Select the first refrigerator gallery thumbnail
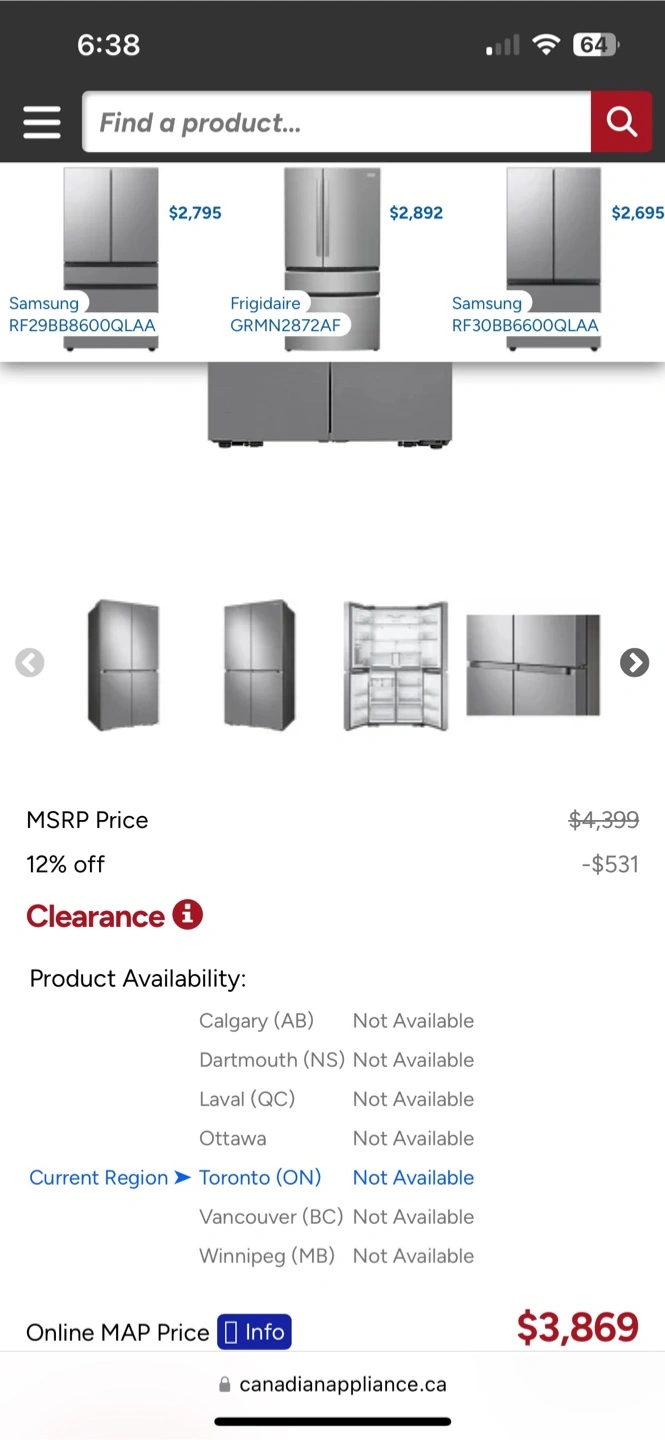The image size is (665, 1440). (x=123, y=665)
